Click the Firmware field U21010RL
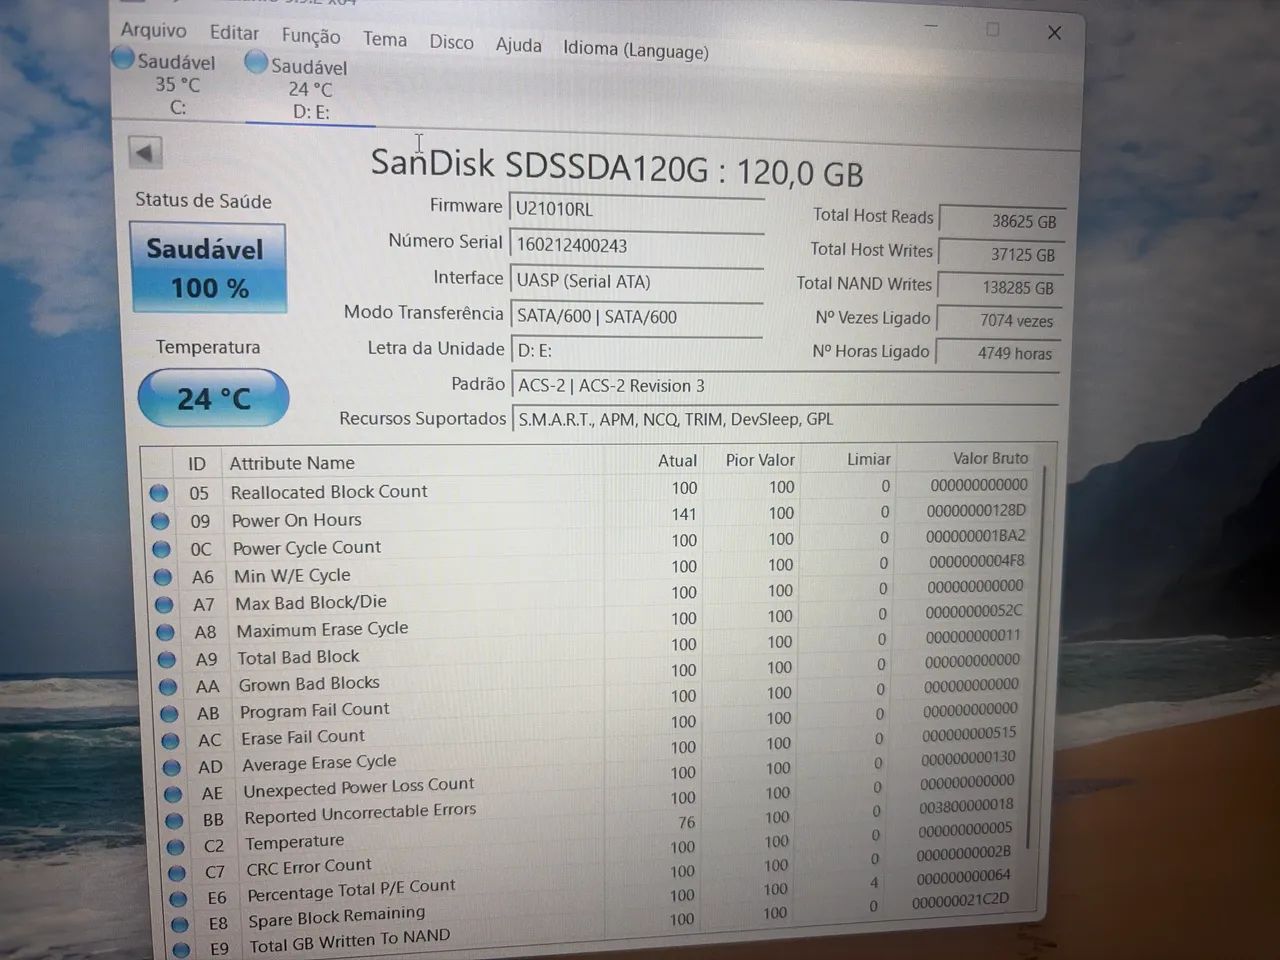The width and height of the screenshot is (1280, 960). click(x=637, y=209)
